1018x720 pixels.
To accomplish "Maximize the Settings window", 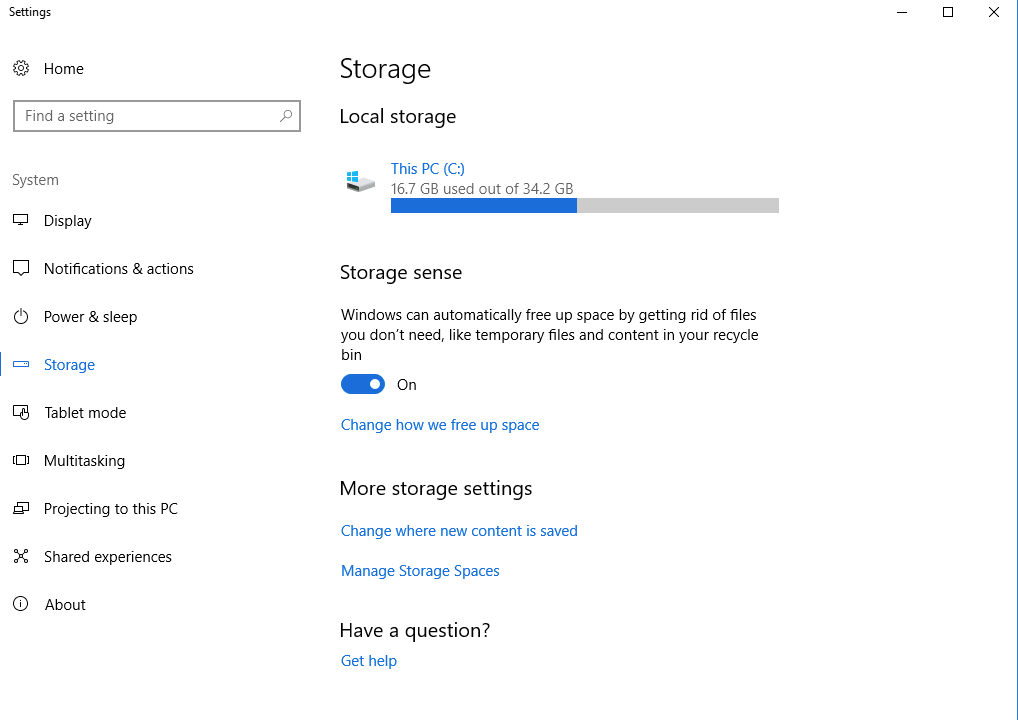I will (x=948, y=12).
